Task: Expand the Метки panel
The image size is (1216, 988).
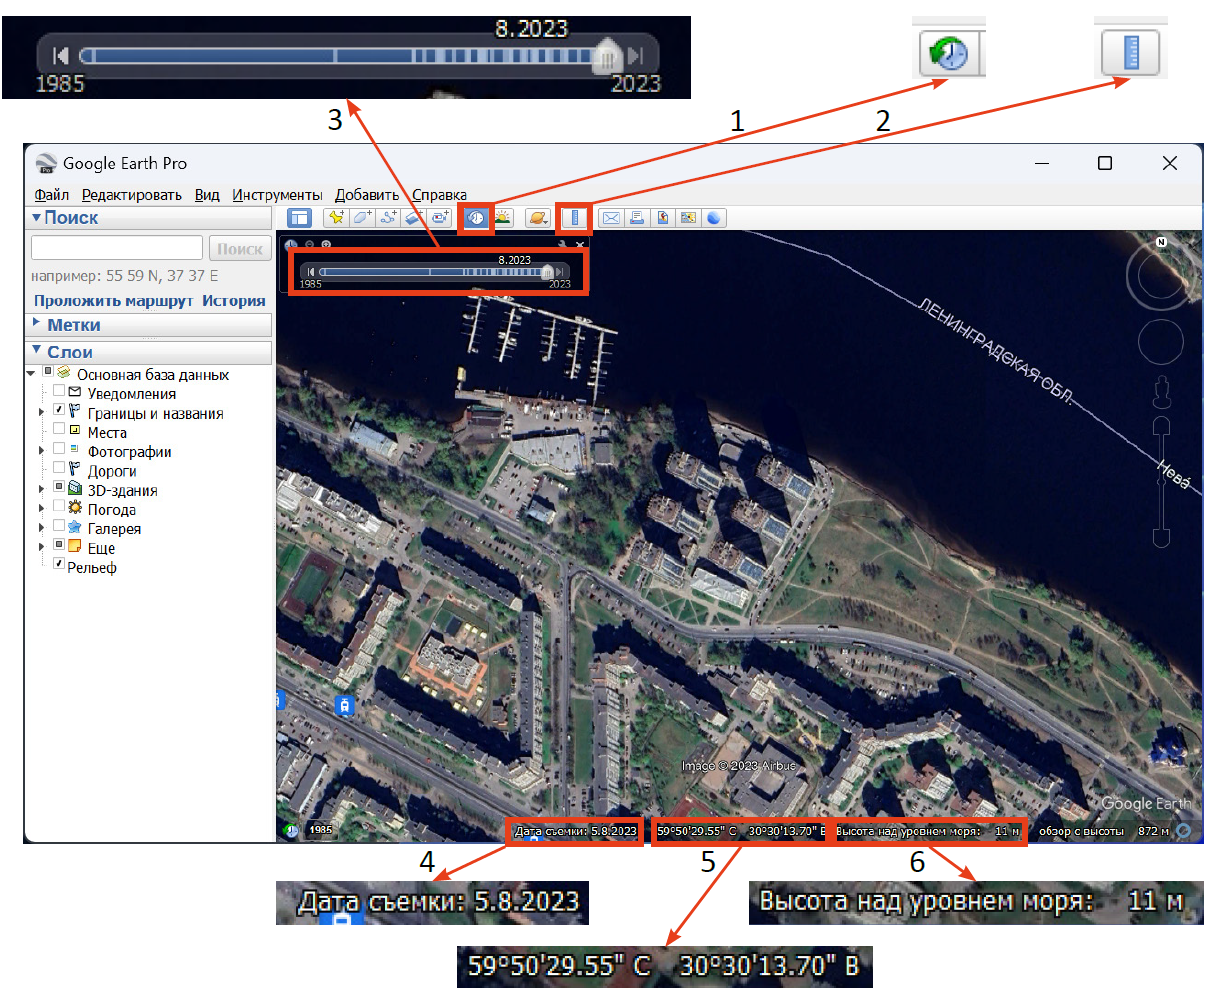Action: click(x=37, y=324)
